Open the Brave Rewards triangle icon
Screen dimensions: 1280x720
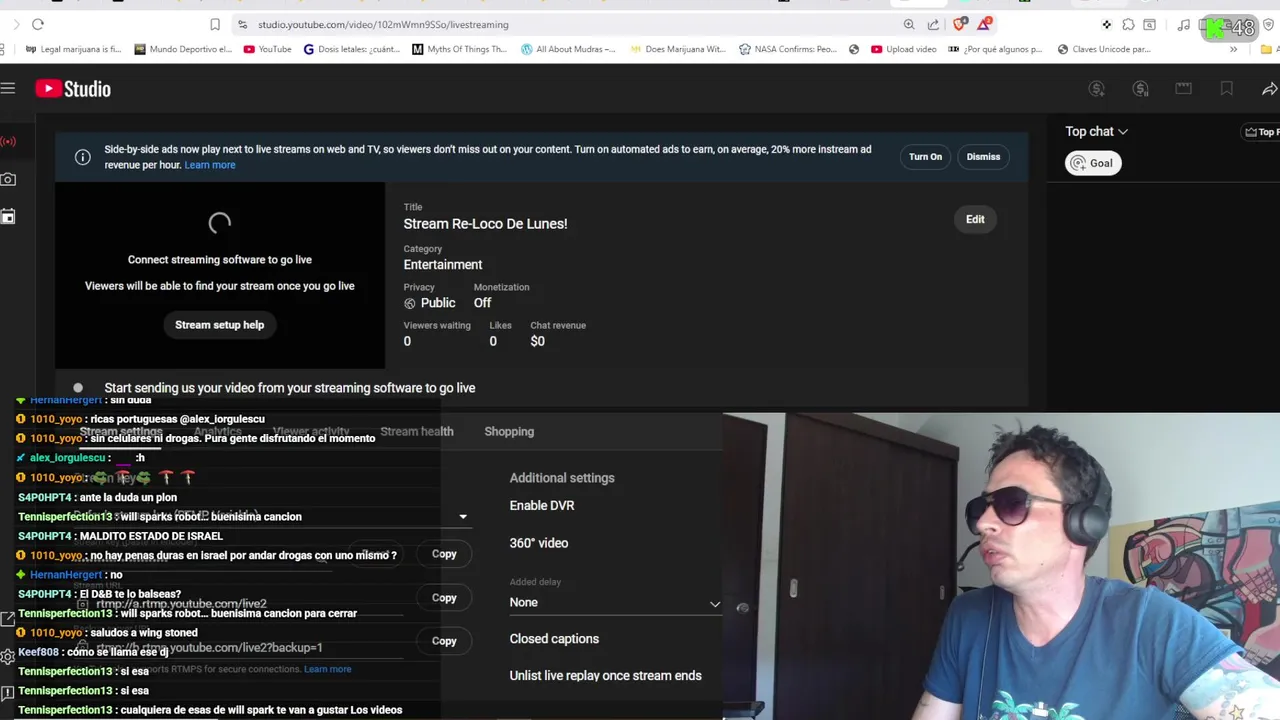(985, 24)
